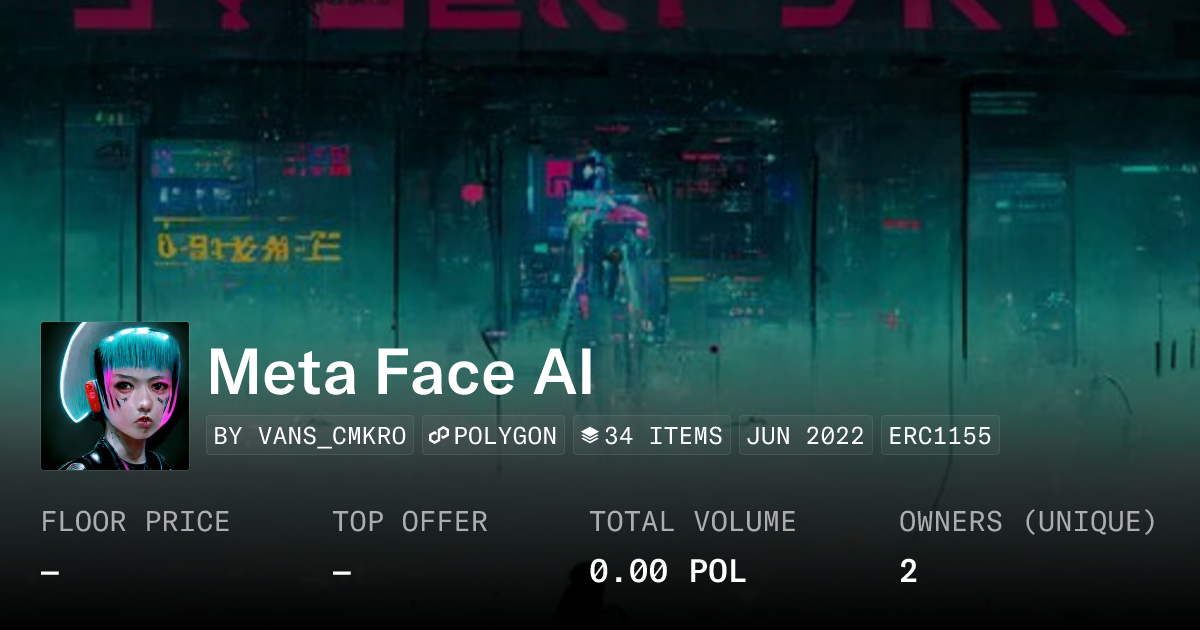Screen dimensions: 1200x630
Task: Select the dash value under TOP OFFER
Action: 342,573
